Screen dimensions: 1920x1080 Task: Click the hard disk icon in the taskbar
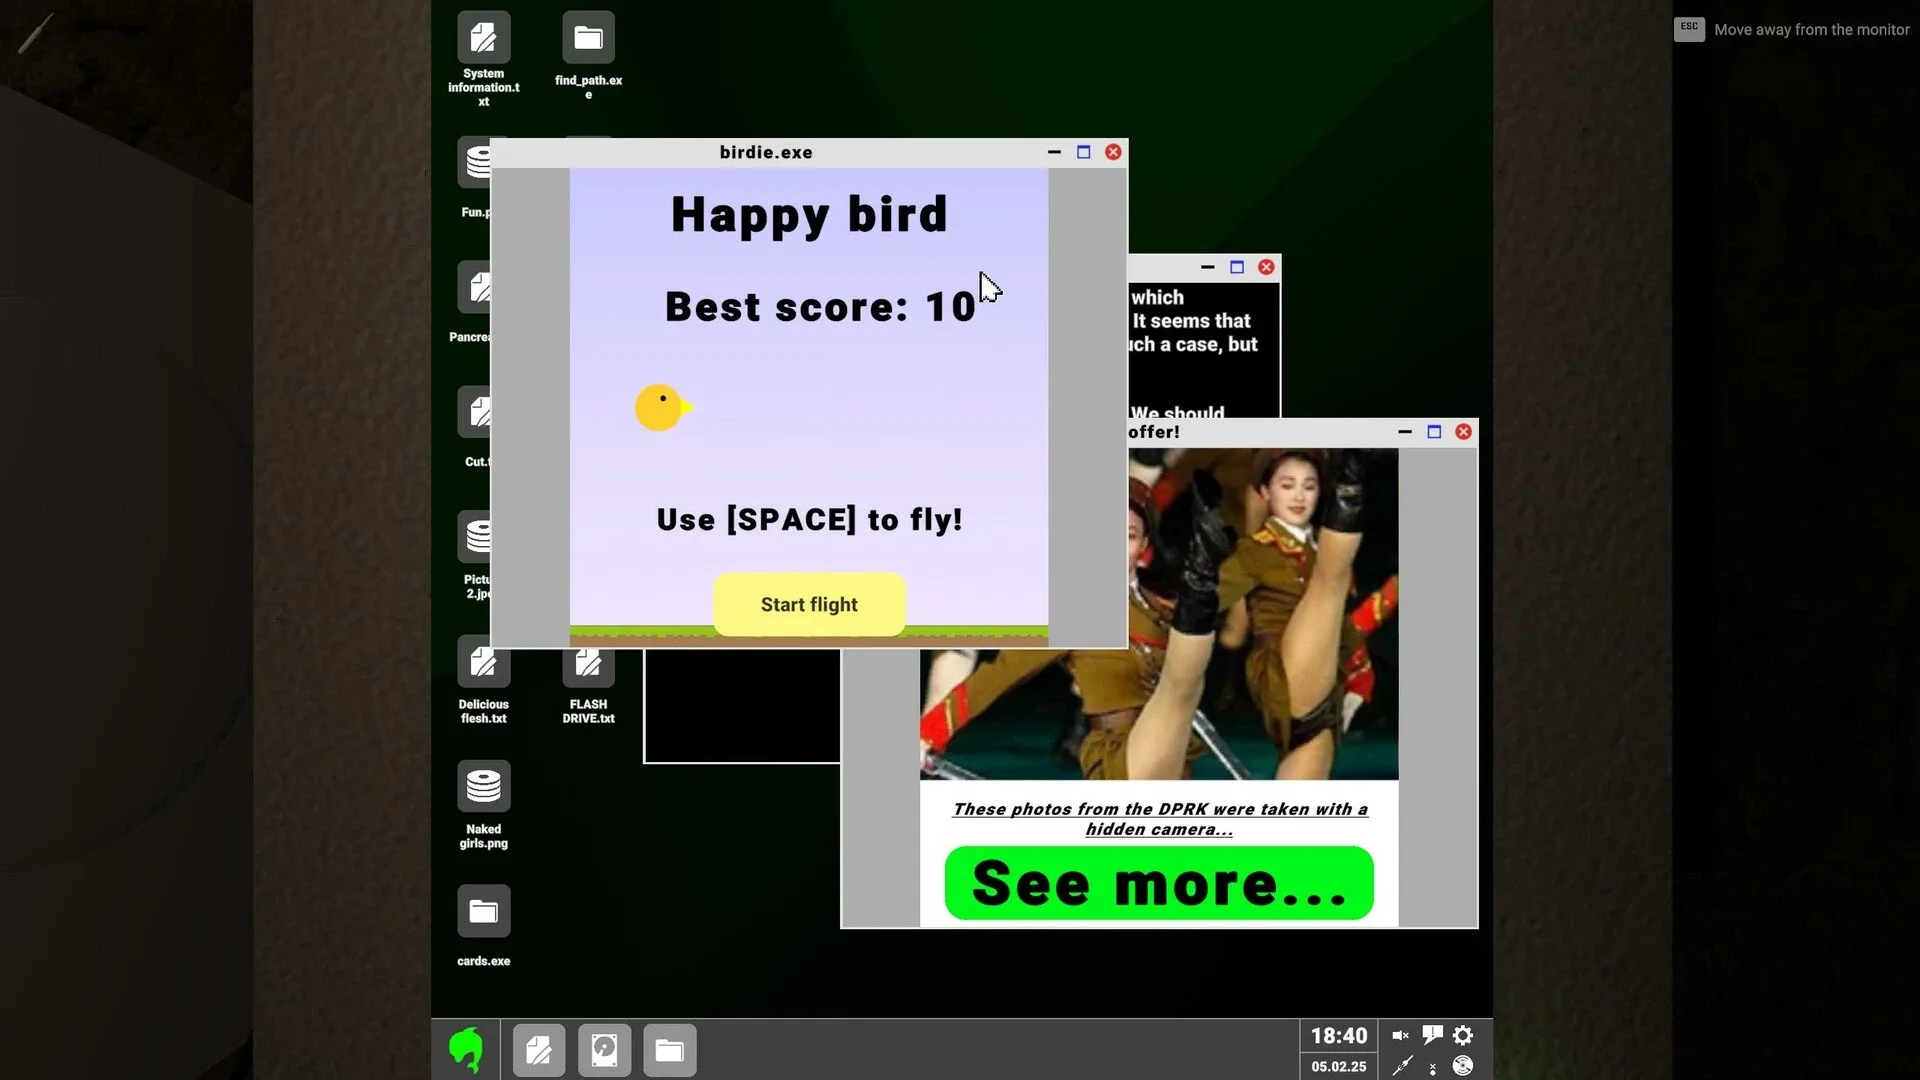(604, 1050)
